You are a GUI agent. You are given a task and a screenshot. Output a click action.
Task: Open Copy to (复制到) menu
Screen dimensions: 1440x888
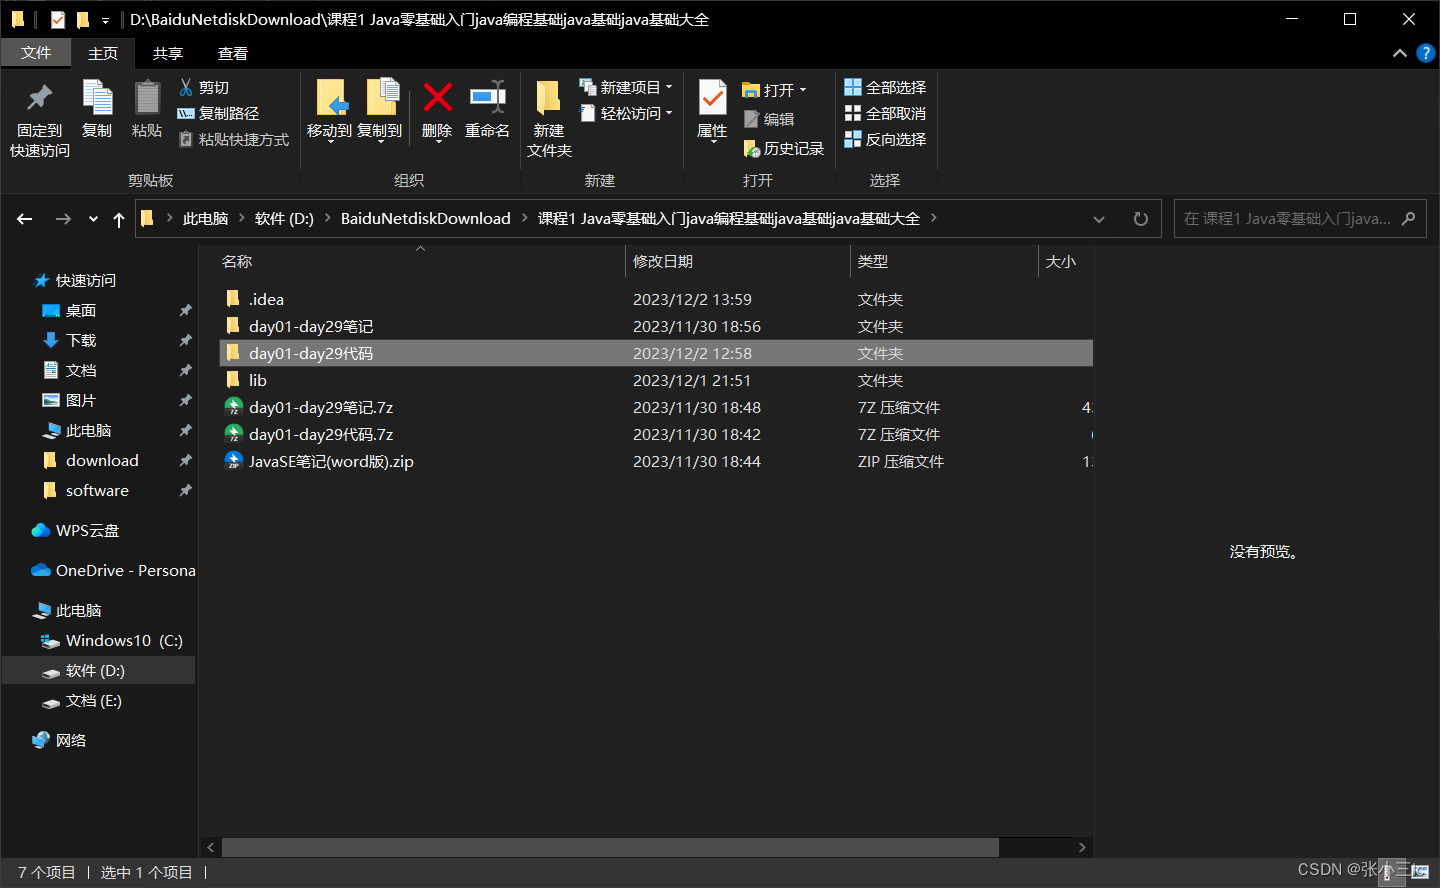point(380,110)
